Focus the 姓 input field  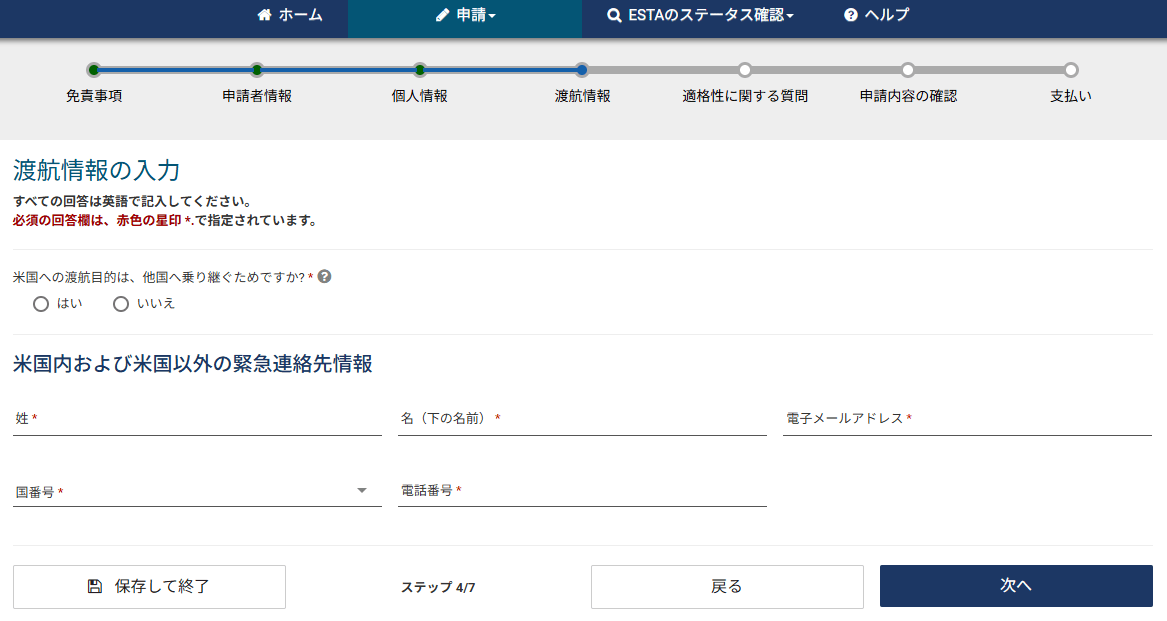[197, 419]
